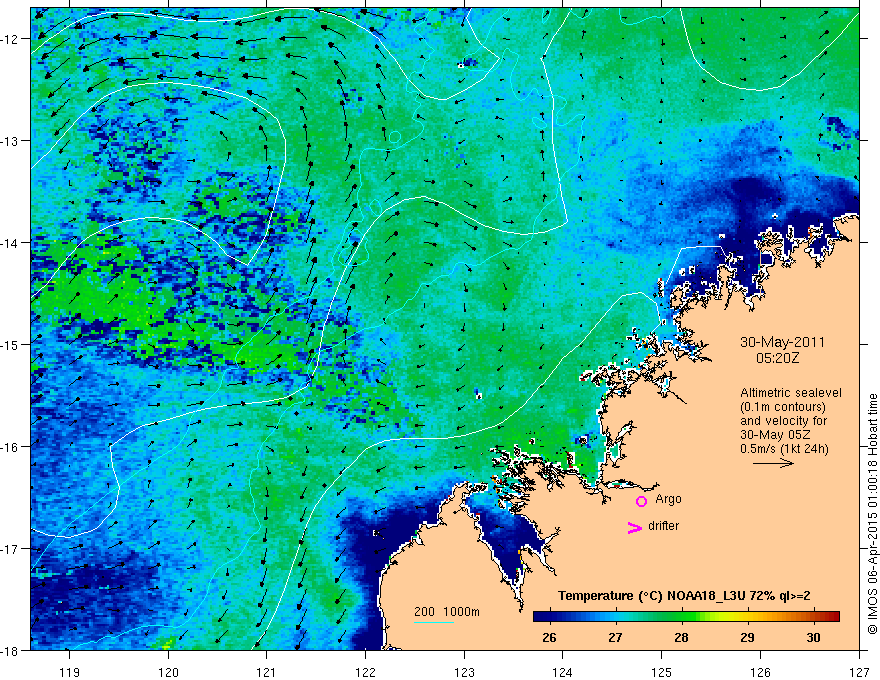The width and height of the screenshot is (880, 680).
Task: Click the 30 label on temperature scale
Action: pos(813,638)
